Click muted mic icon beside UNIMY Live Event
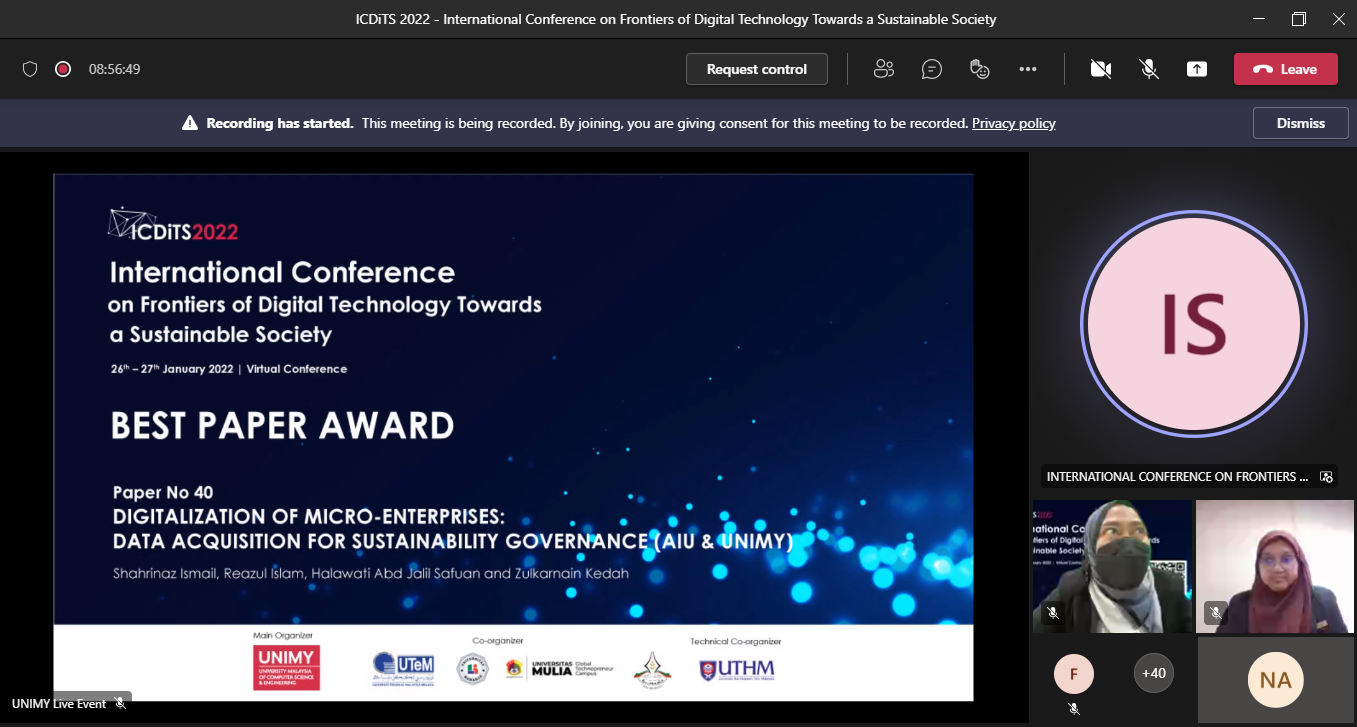 tap(120, 704)
